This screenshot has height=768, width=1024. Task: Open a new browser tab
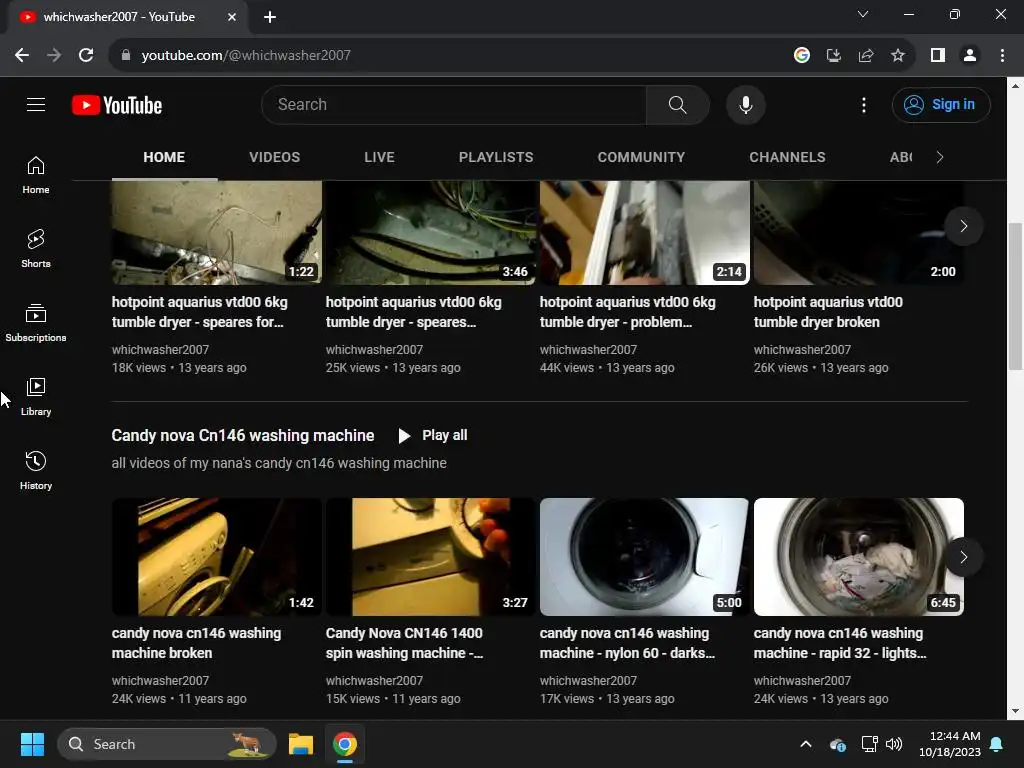[270, 17]
